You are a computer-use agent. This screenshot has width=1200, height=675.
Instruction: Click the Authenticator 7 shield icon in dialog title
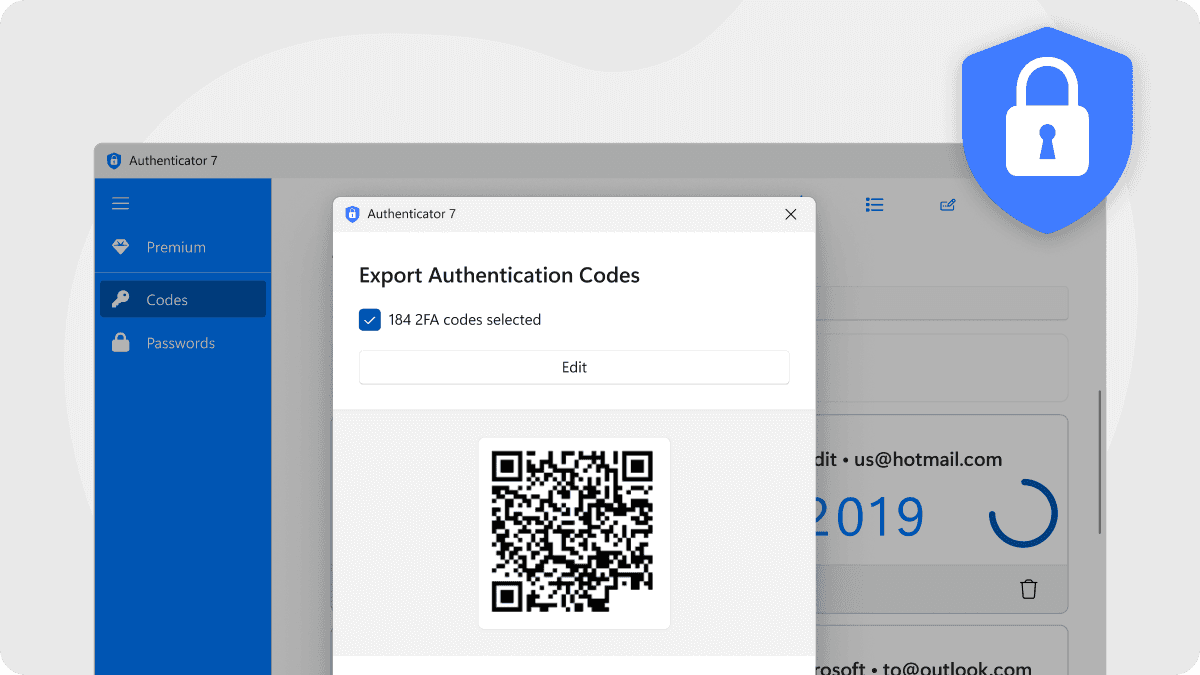coord(352,214)
